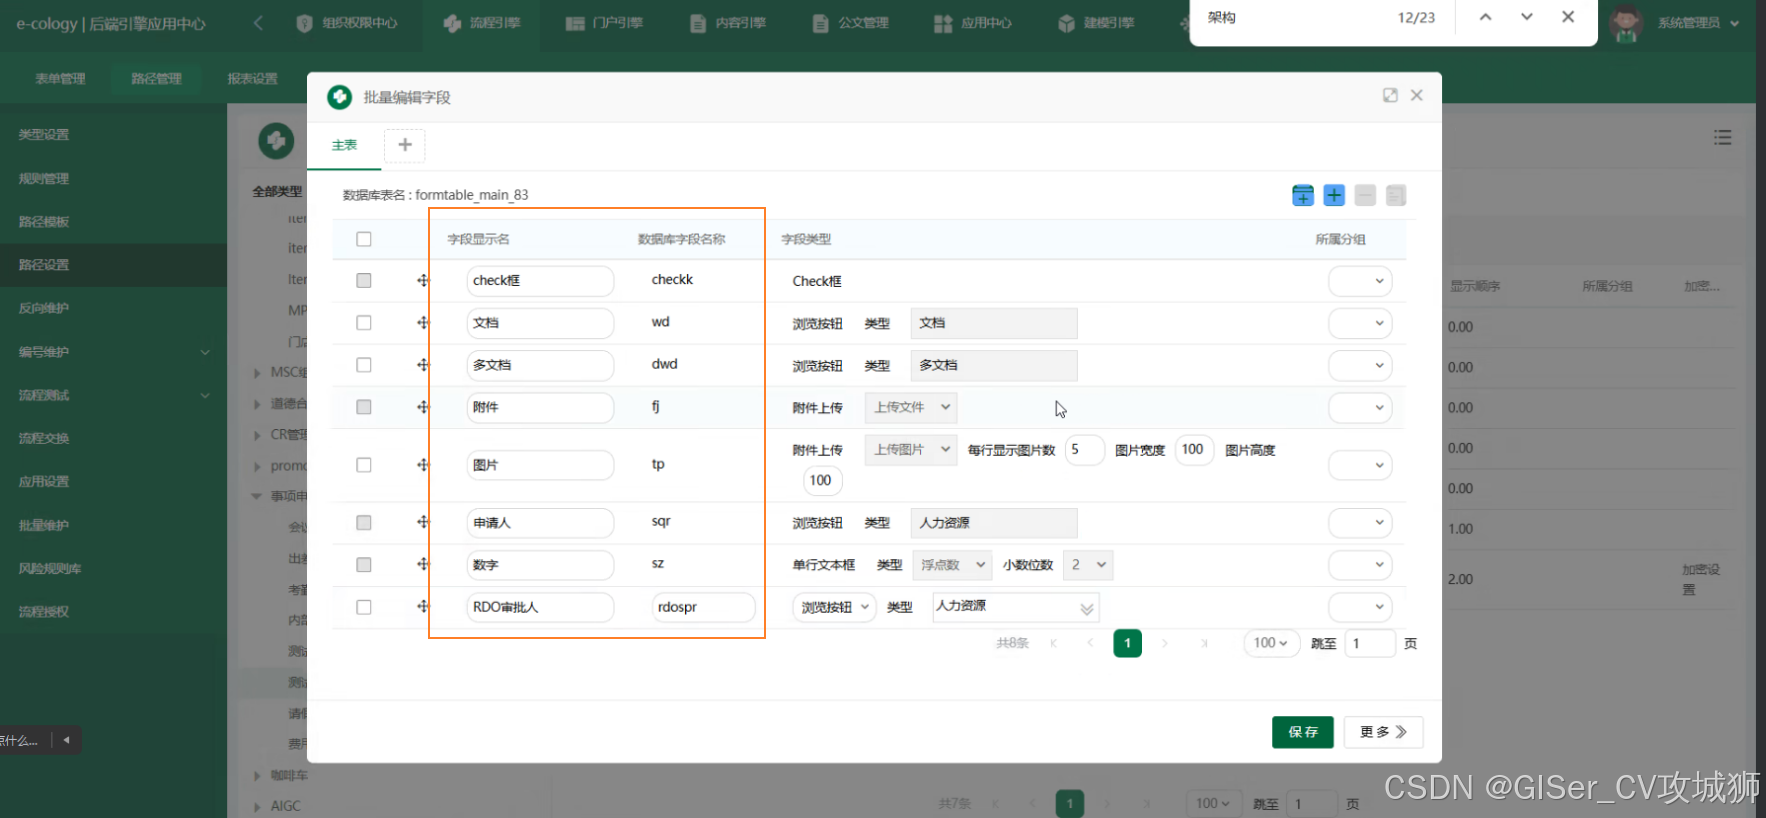
Task: Click the 更多 more button
Action: (x=1383, y=732)
